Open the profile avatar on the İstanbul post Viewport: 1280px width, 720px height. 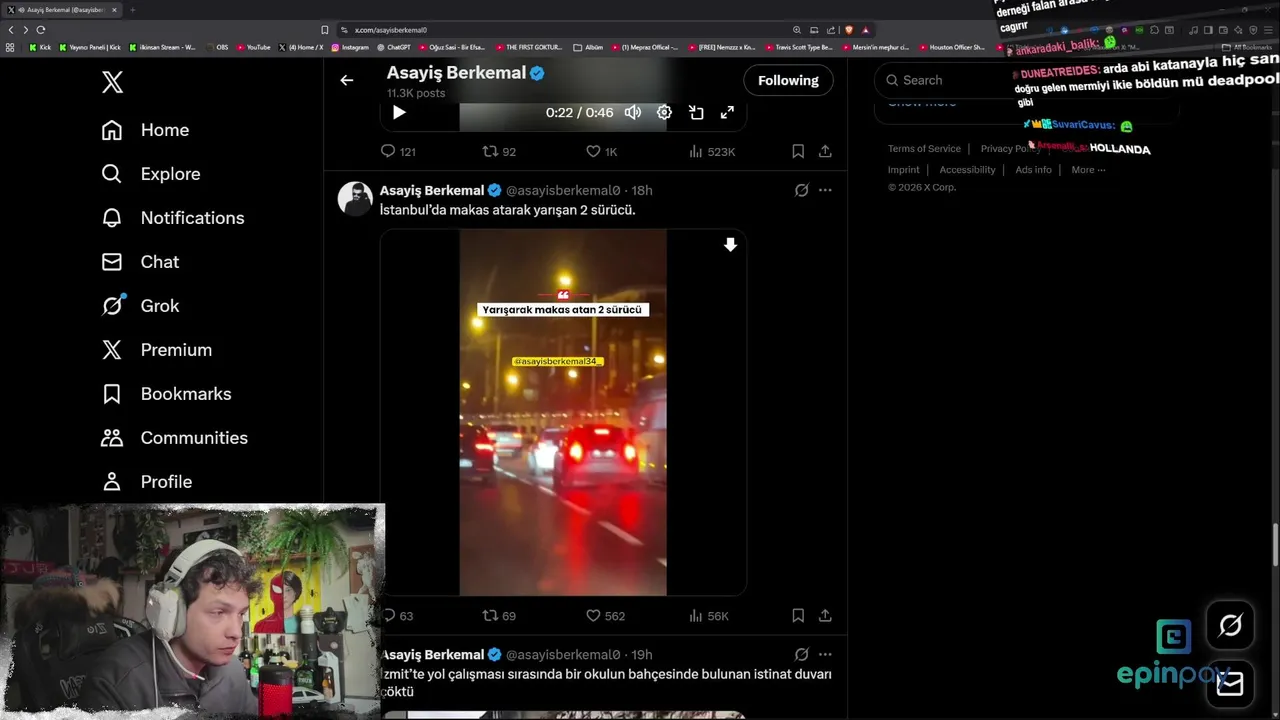tap(355, 198)
